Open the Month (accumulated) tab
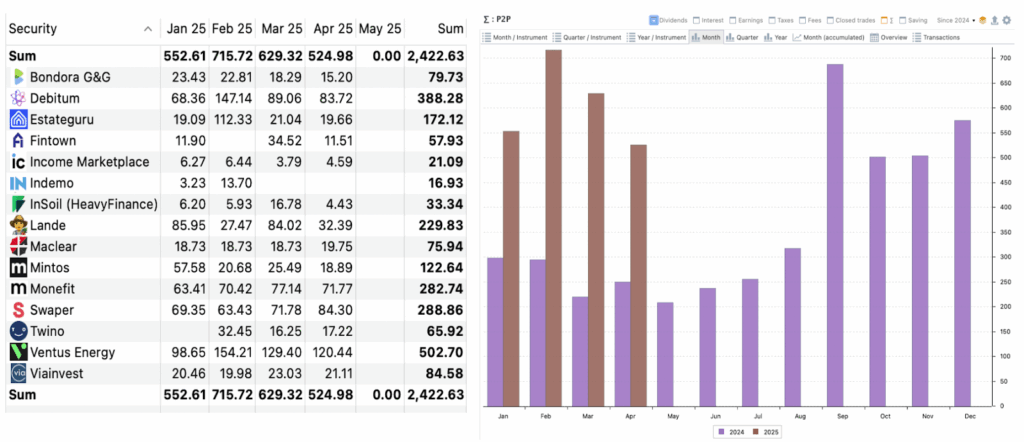Image resolution: width=1024 pixels, height=442 pixels. [829, 37]
